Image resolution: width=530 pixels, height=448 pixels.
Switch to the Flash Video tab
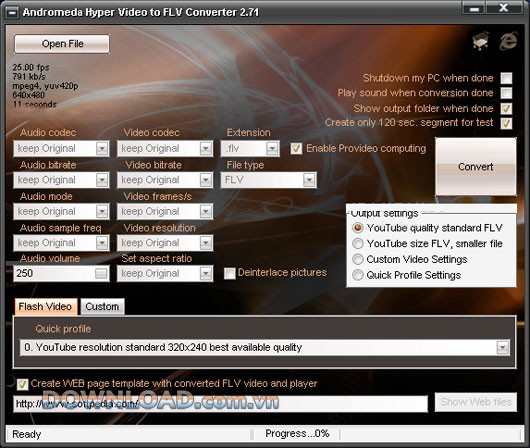click(x=45, y=307)
